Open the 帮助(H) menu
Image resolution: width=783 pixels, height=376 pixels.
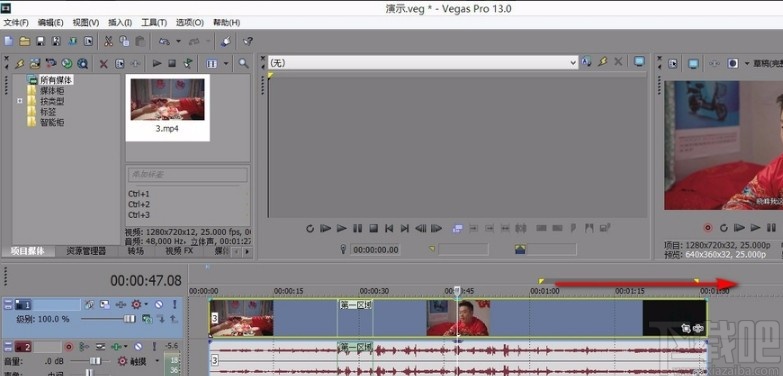(x=227, y=22)
